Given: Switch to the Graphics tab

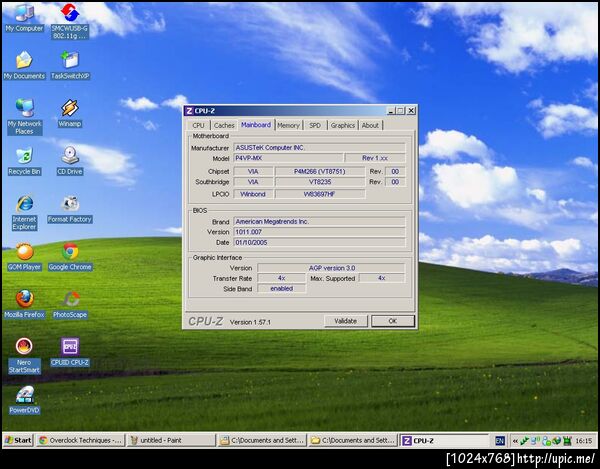Looking at the screenshot, I should click(342, 125).
